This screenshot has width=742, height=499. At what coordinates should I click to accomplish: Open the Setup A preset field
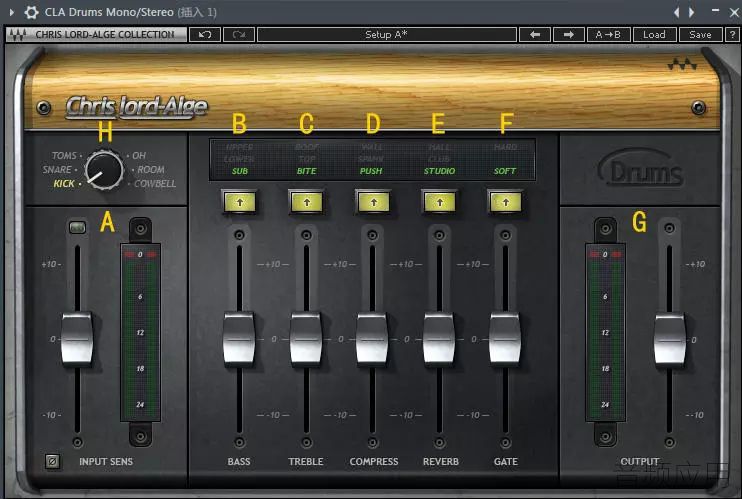[387, 35]
